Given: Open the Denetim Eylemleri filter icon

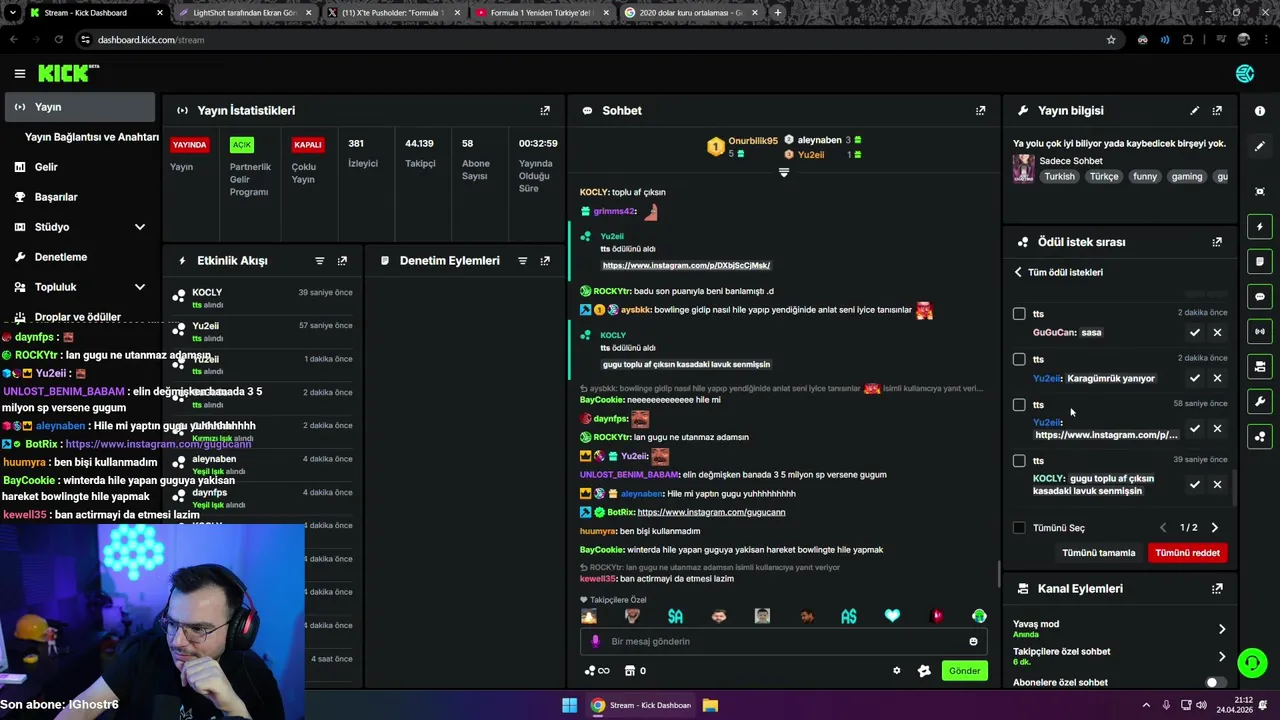Looking at the screenshot, I should [x=522, y=261].
